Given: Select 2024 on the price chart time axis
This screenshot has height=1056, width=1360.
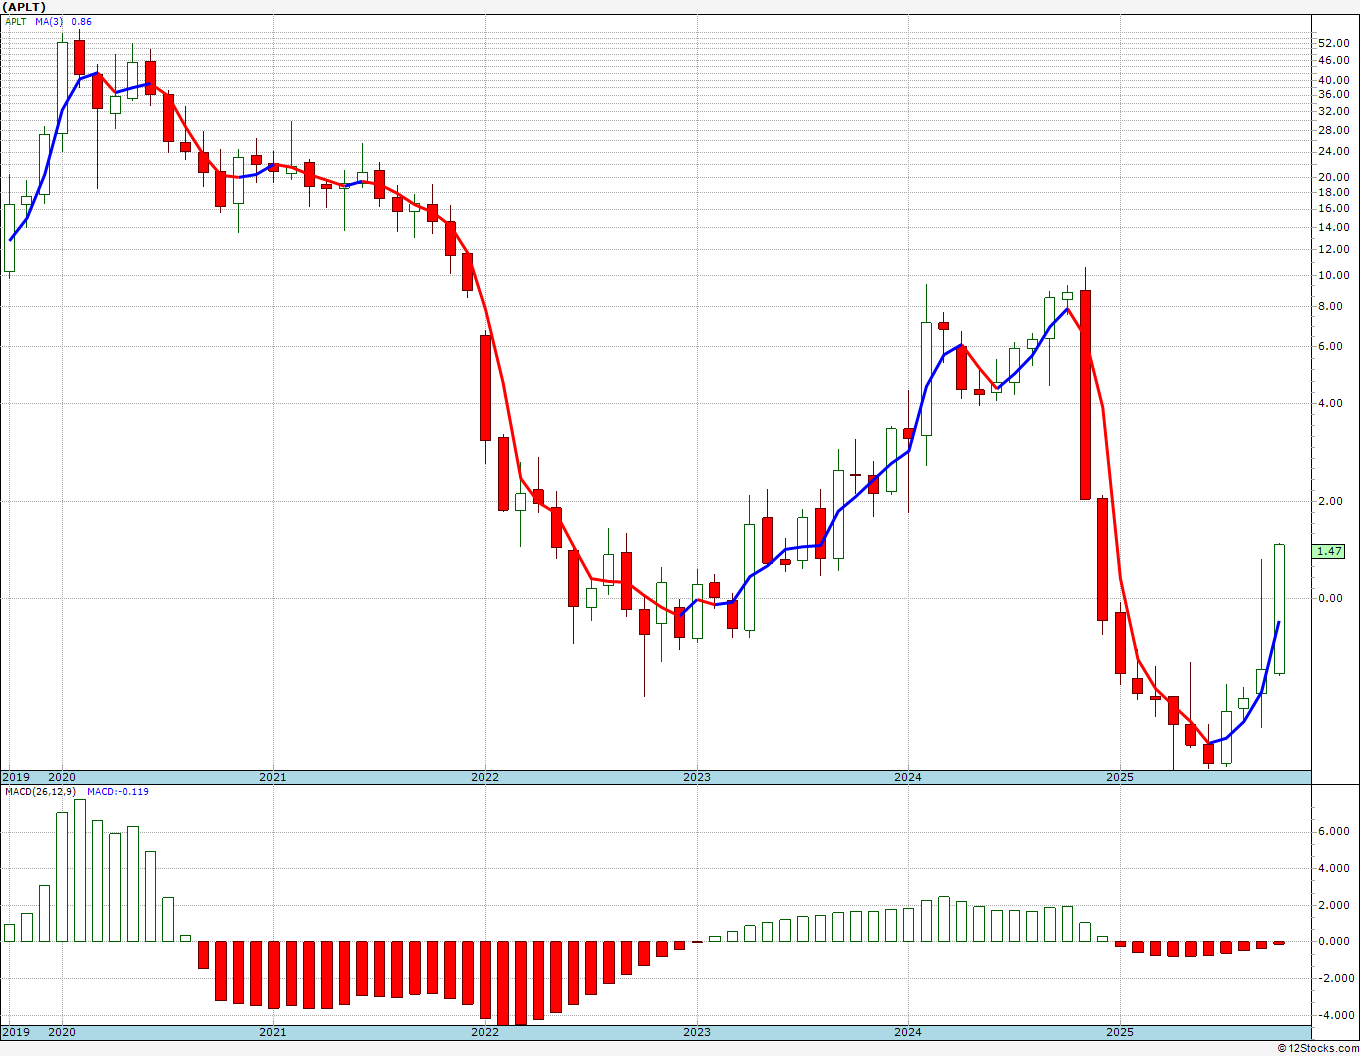Looking at the screenshot, I should point(908,777).
